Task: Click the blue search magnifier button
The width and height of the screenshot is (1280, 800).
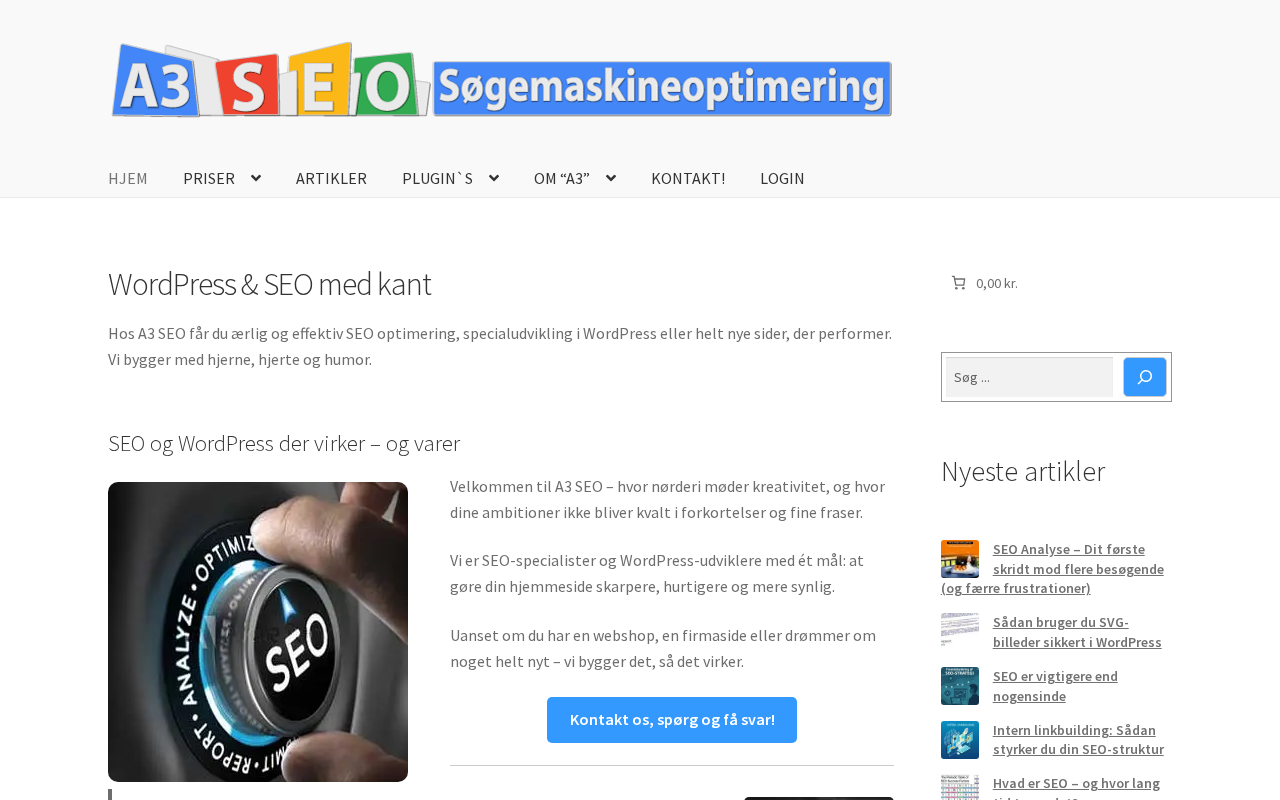Action: coord(1144,377)
